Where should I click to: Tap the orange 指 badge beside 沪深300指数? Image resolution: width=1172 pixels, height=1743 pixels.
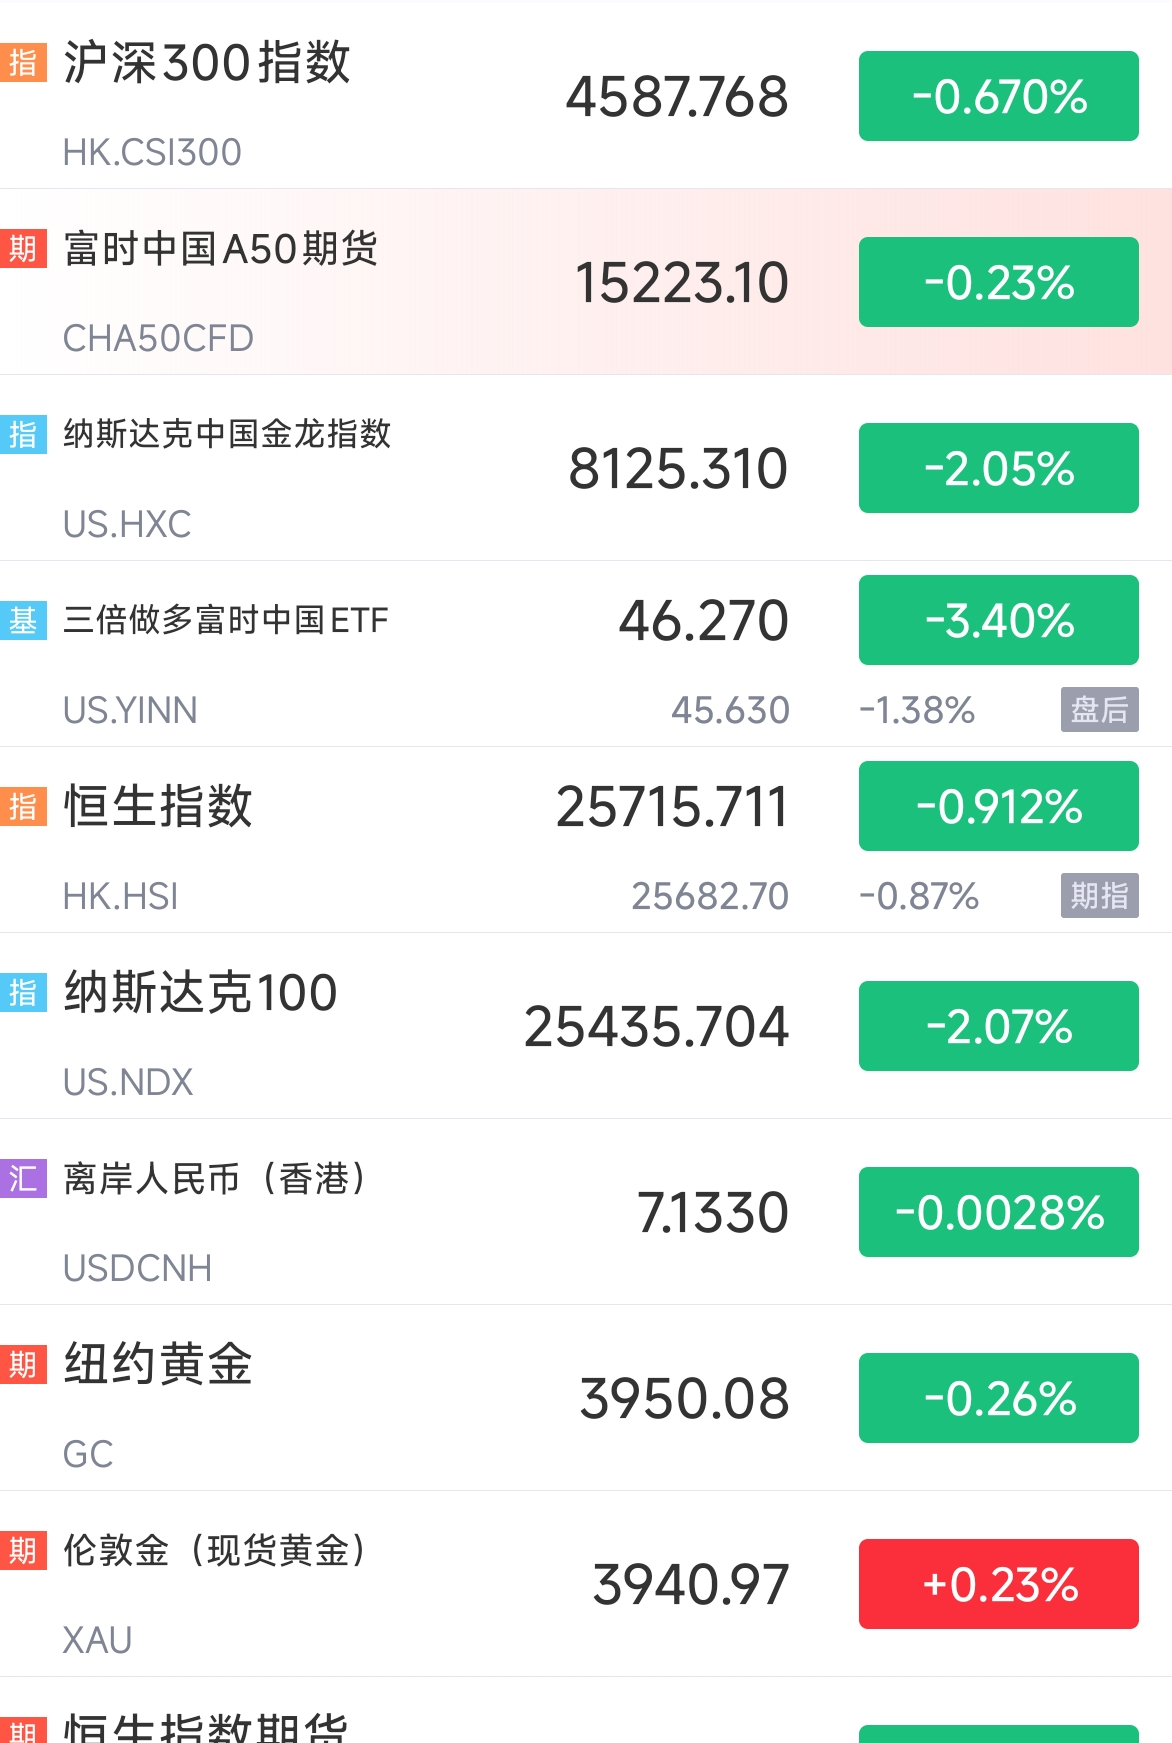[x=23, y=62]
